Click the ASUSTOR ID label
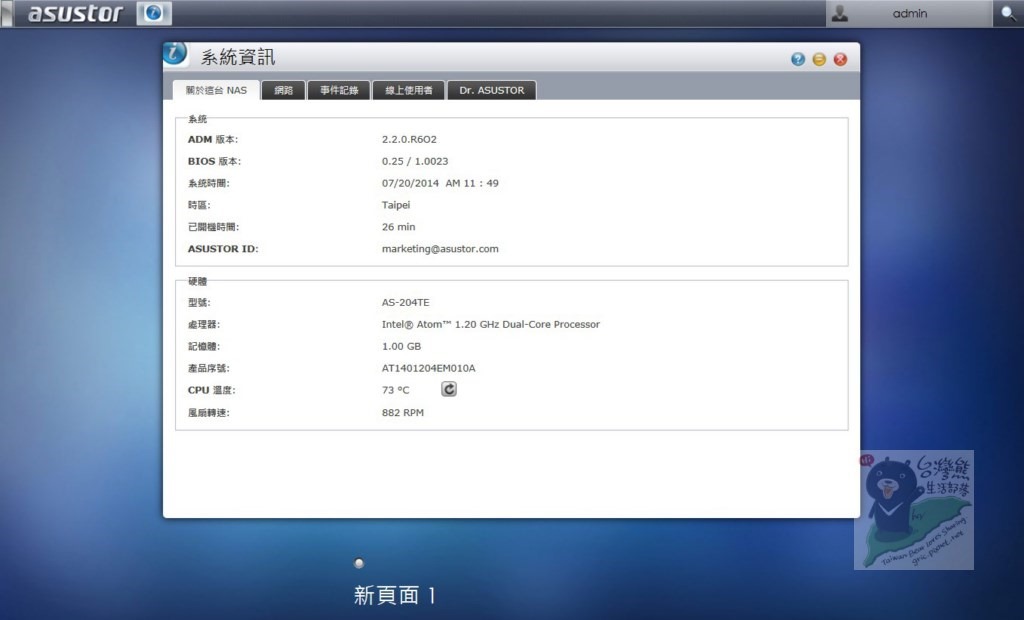 223,249
